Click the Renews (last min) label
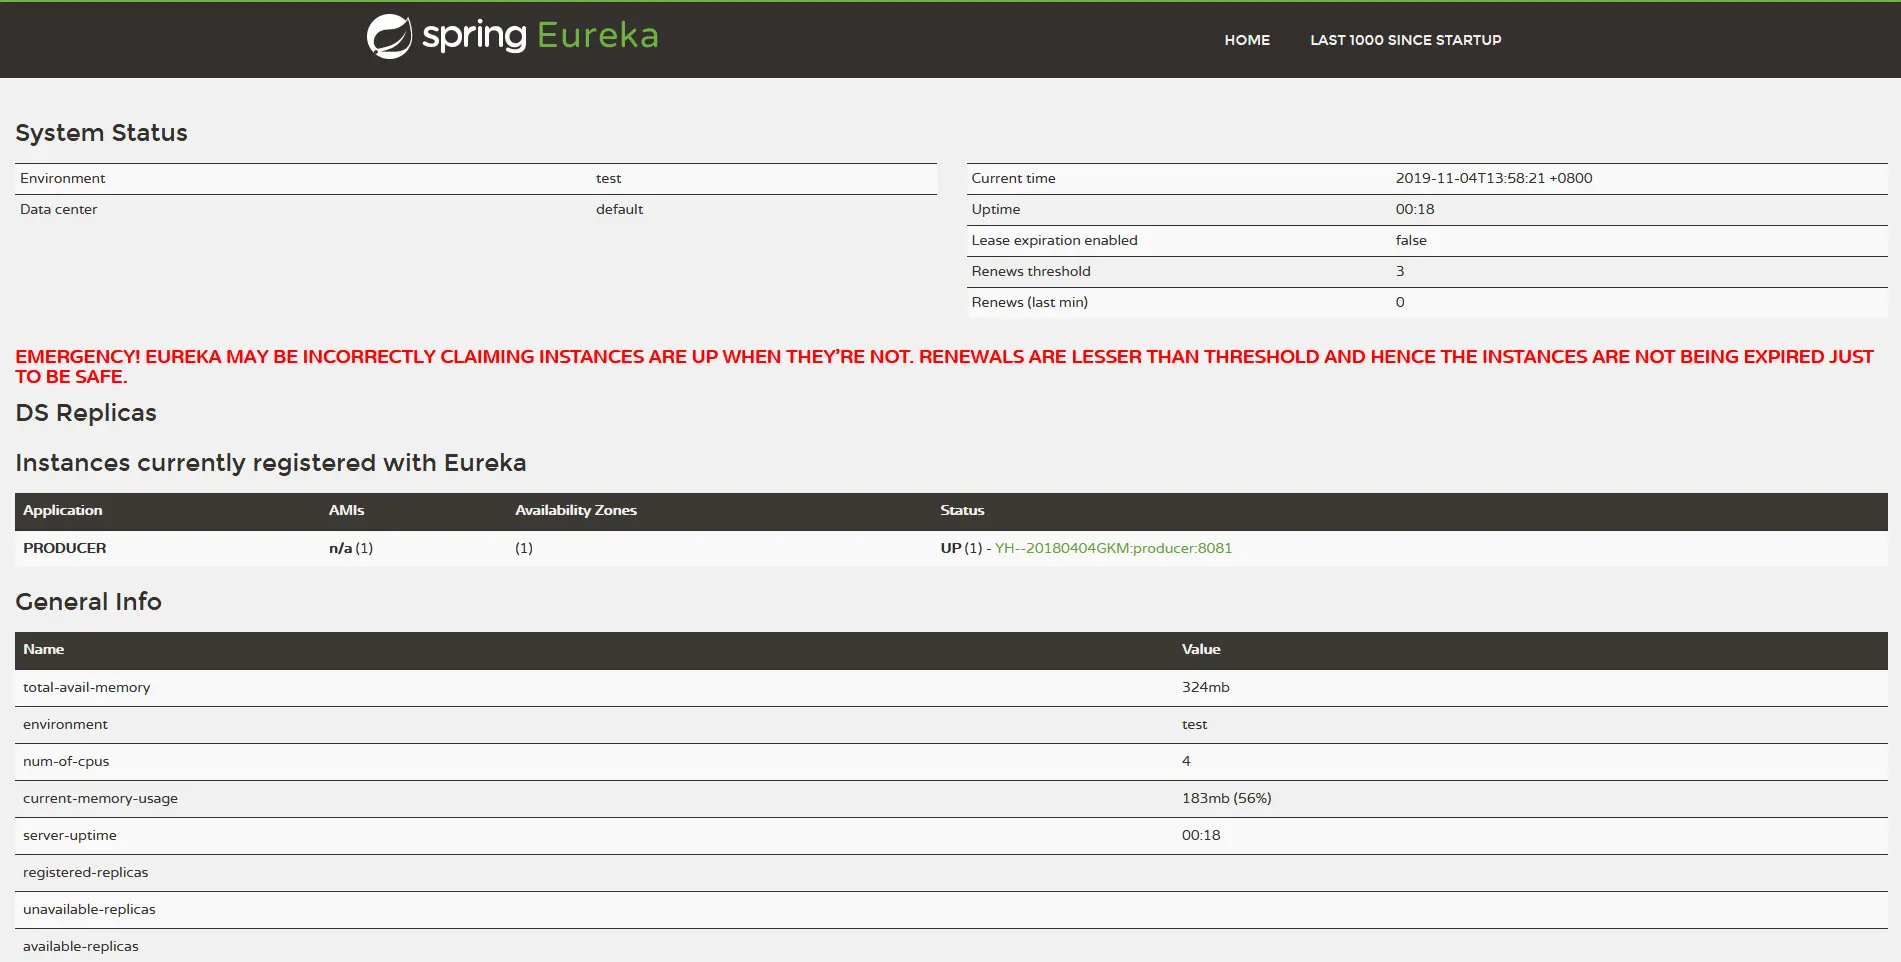Image resolution: width=1901 pixels, height=962 pixels. 1030,302
